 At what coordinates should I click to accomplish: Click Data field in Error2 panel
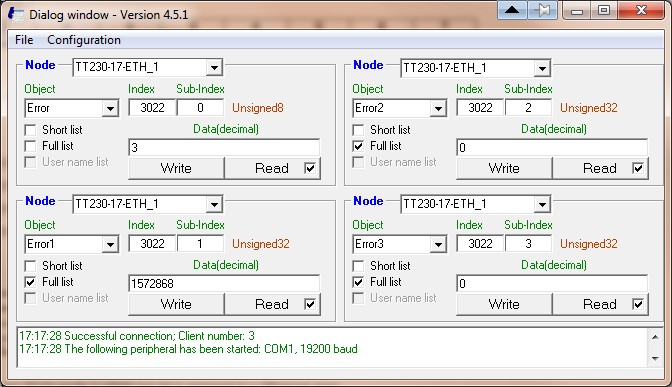click(552, 147)
